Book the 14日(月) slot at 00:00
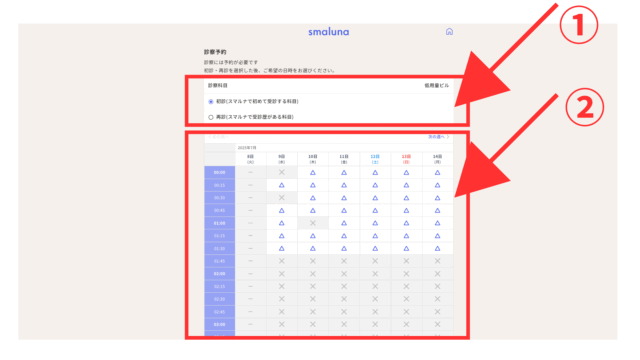The height and width of the screenshot is (360, 640). [437, 173]
